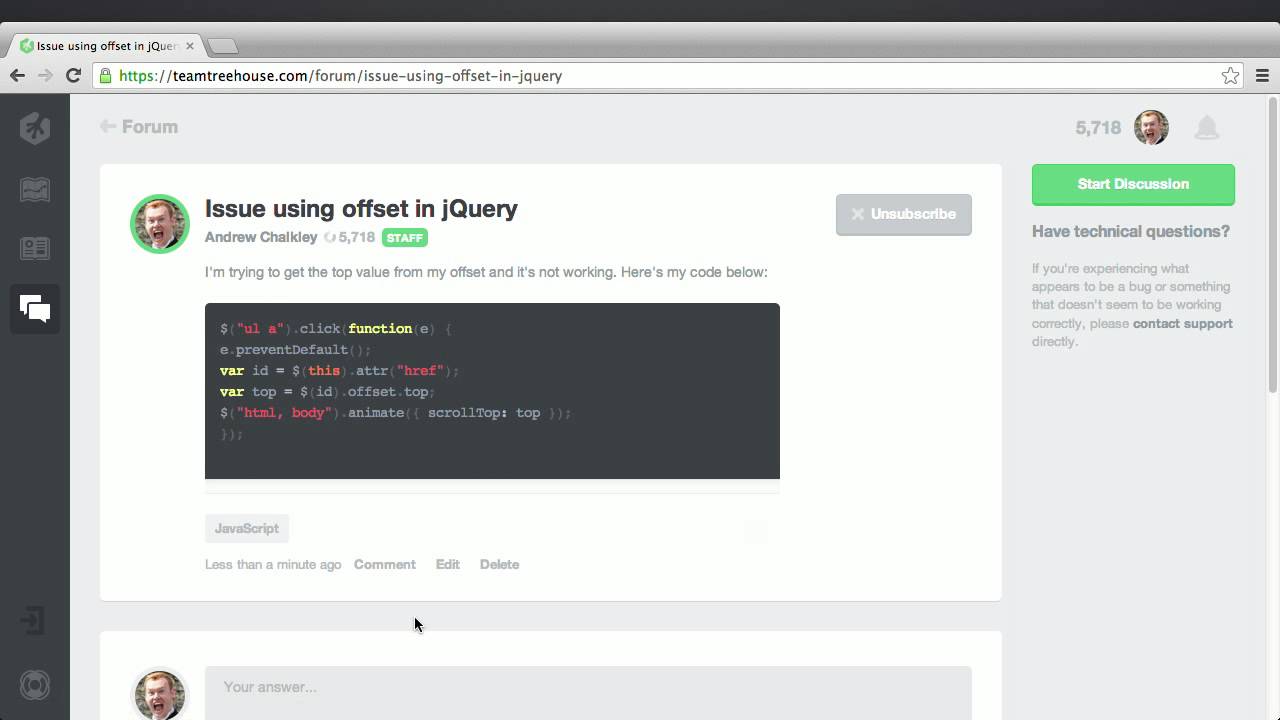Open the Chrome menu hamburger icon
The image size is (1280, 720).
click(x=1262, y=76)
